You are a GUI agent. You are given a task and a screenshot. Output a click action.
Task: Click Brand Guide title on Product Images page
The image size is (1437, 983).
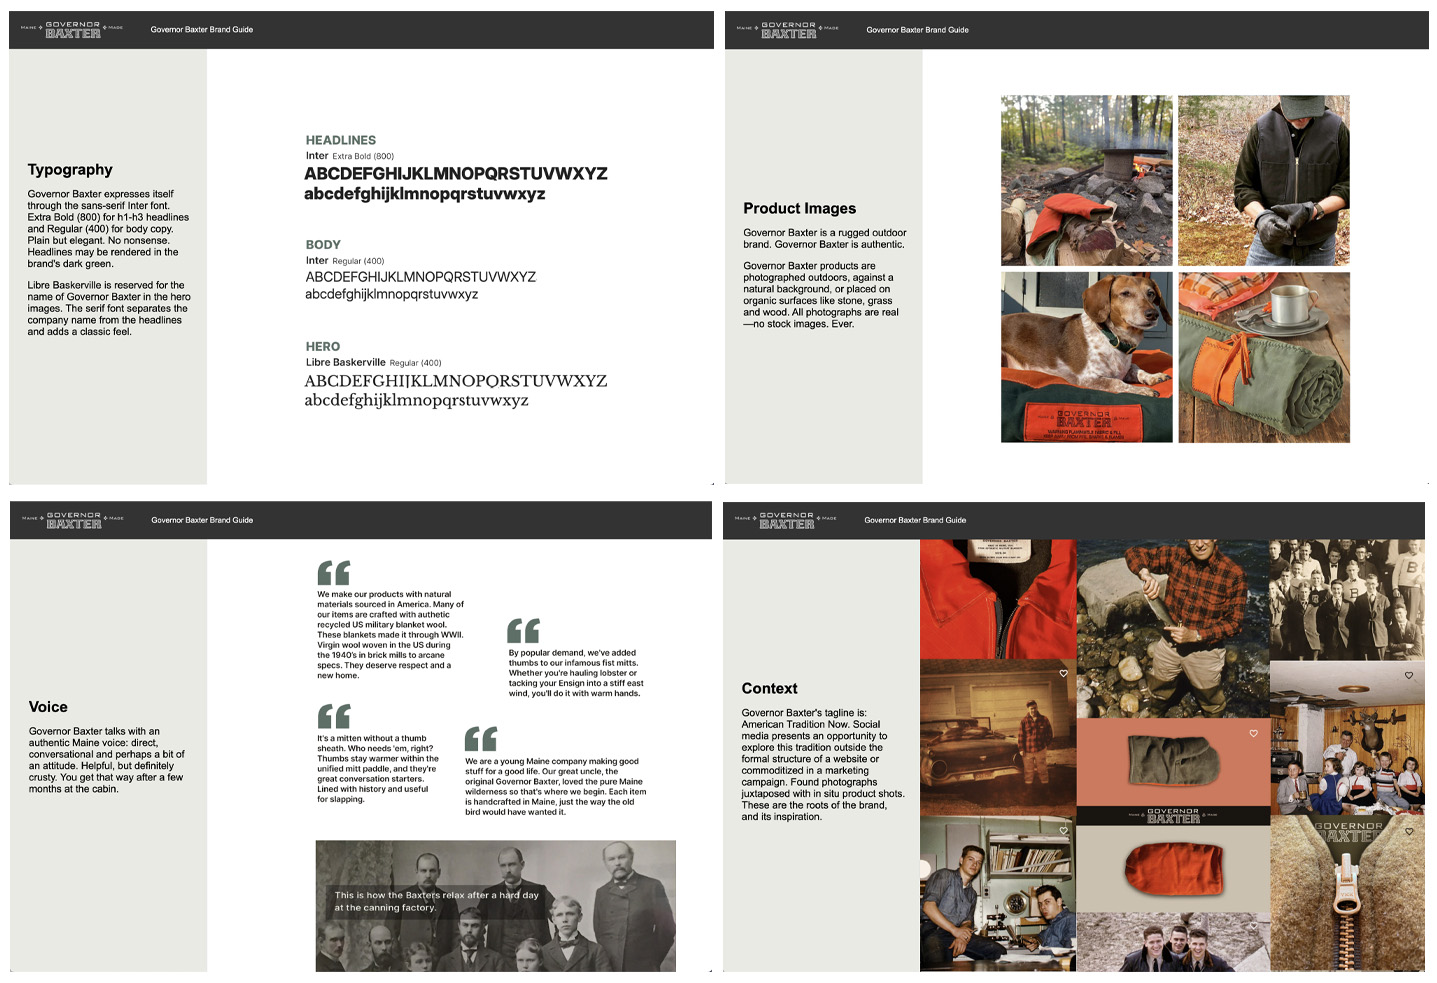pyautogui.click(x=917, y=30)
